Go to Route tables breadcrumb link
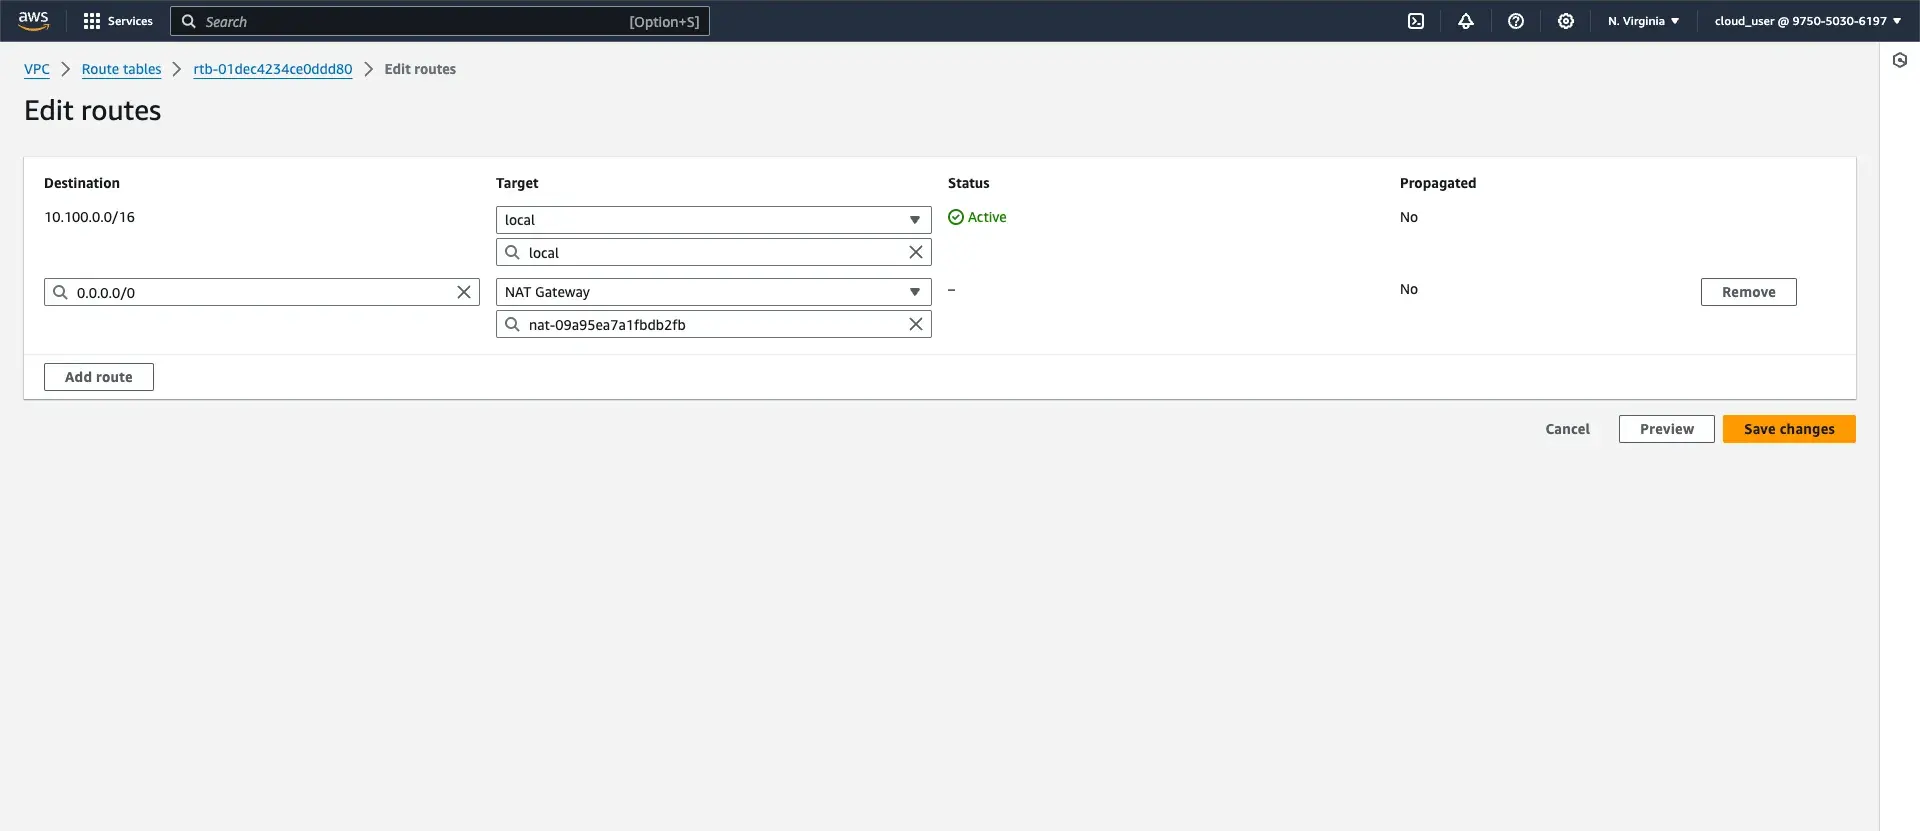The height and width of the screenshot is (831, 1920). pyautogui.click(x=121, y=69)
